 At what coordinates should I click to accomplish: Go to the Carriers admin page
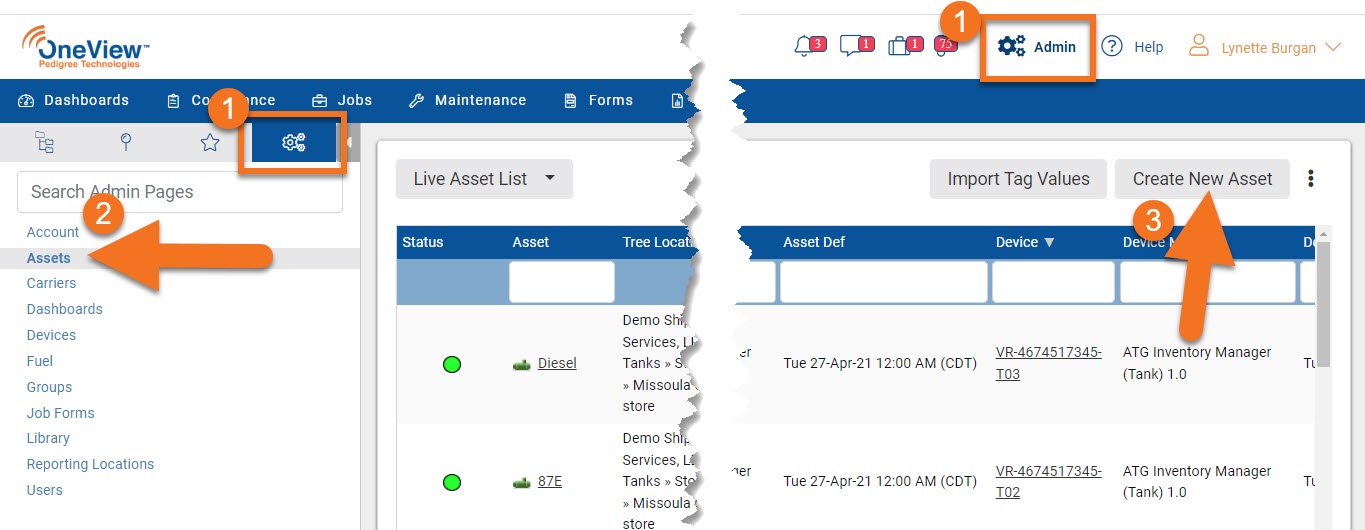(51, 283)
